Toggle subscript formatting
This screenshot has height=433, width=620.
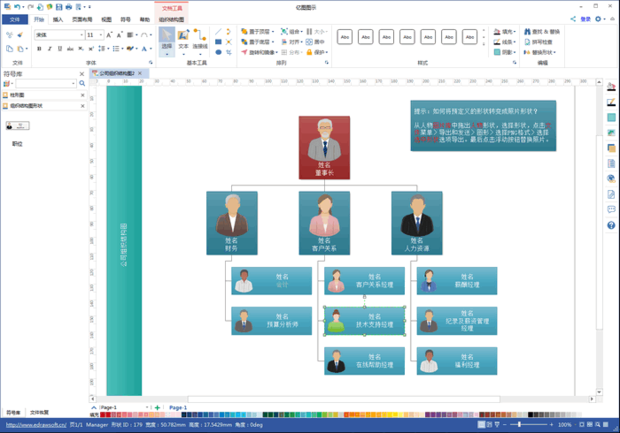81,49
